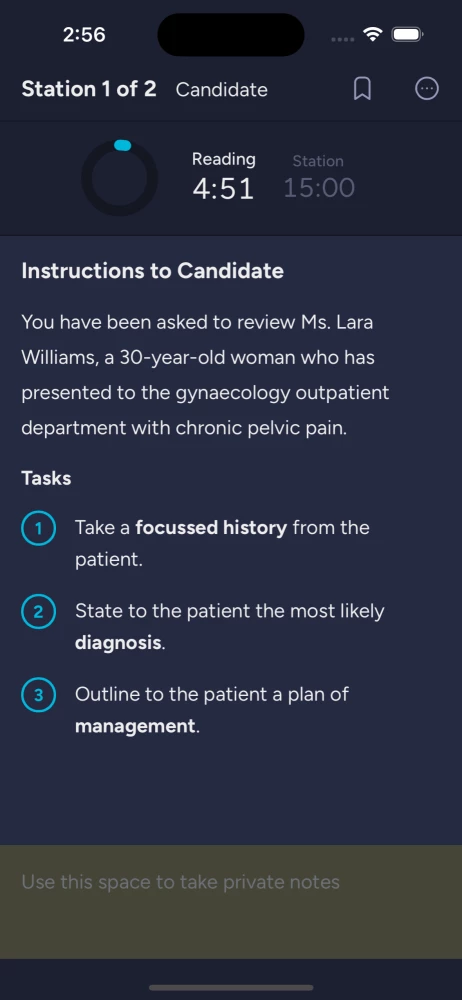Tap the battery status icon
The width and height of the screenshot is (462, 1000).
coord(407,34)
